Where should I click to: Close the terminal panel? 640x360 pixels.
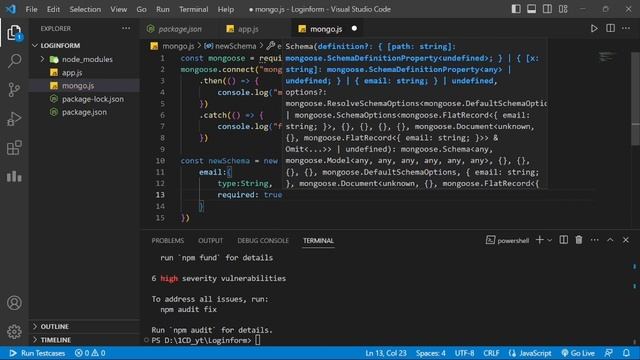pos(626,240)
